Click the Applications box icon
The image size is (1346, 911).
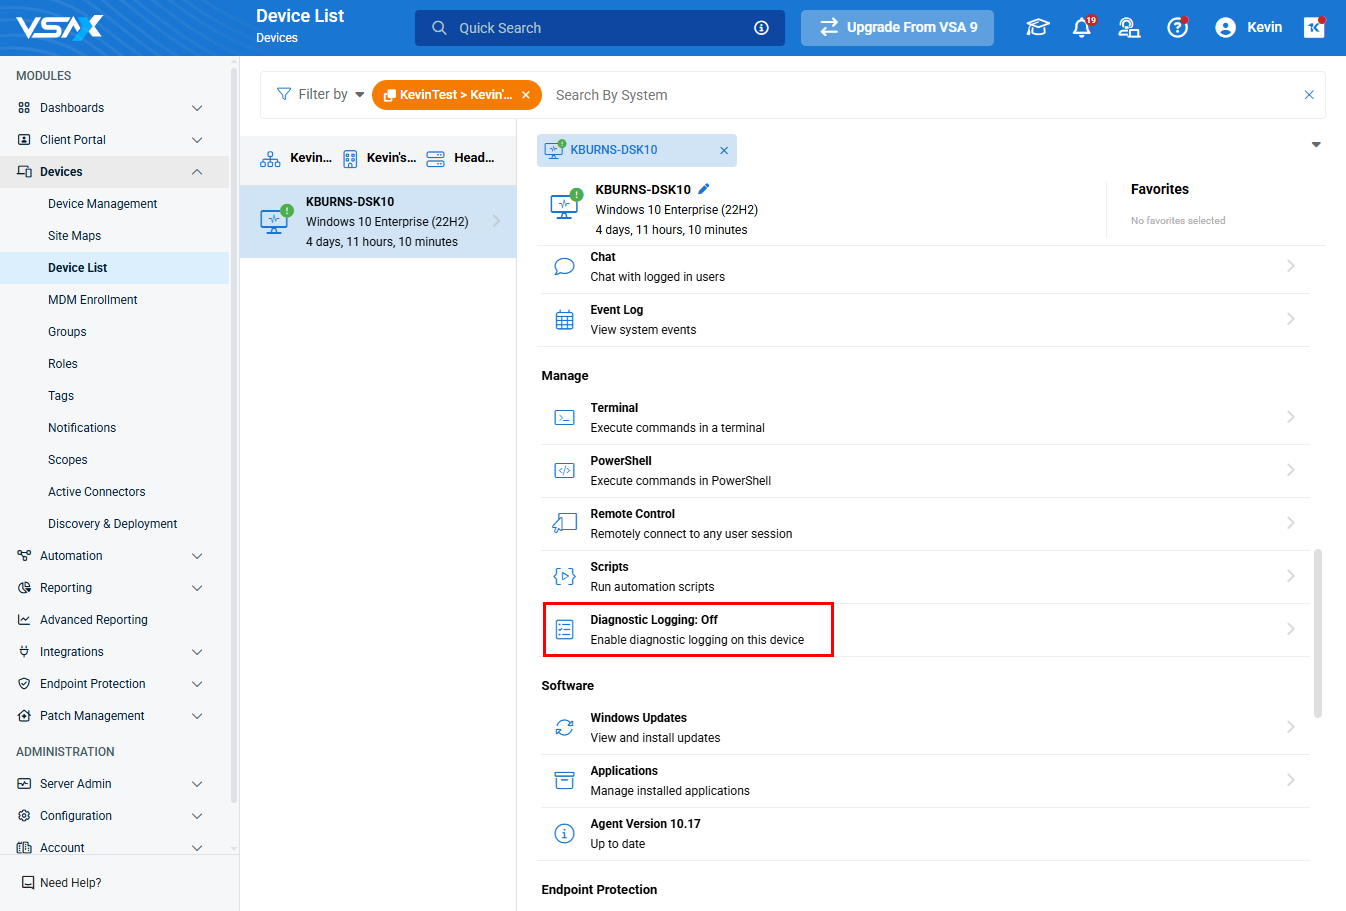564,781
